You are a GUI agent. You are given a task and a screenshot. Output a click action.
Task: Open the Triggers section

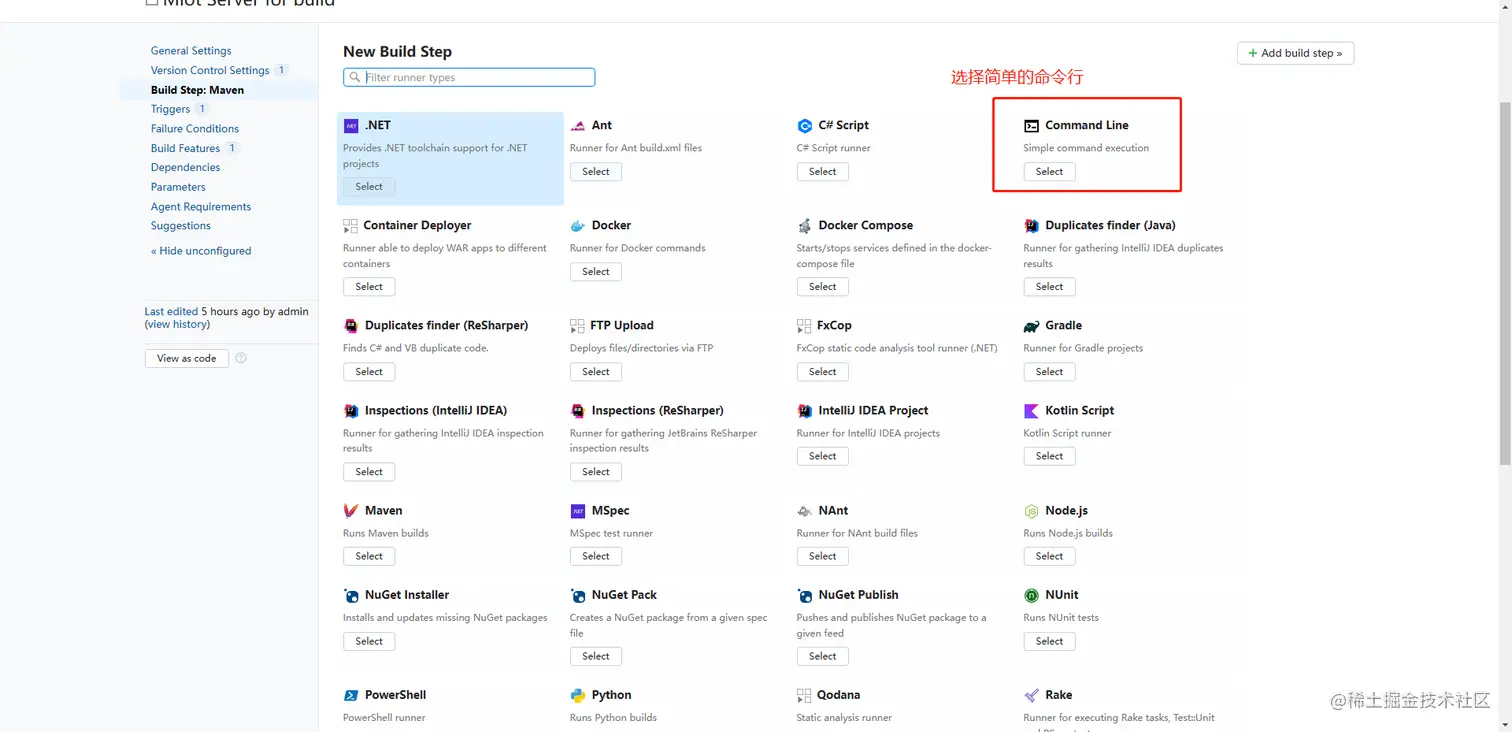pos(170,109)
